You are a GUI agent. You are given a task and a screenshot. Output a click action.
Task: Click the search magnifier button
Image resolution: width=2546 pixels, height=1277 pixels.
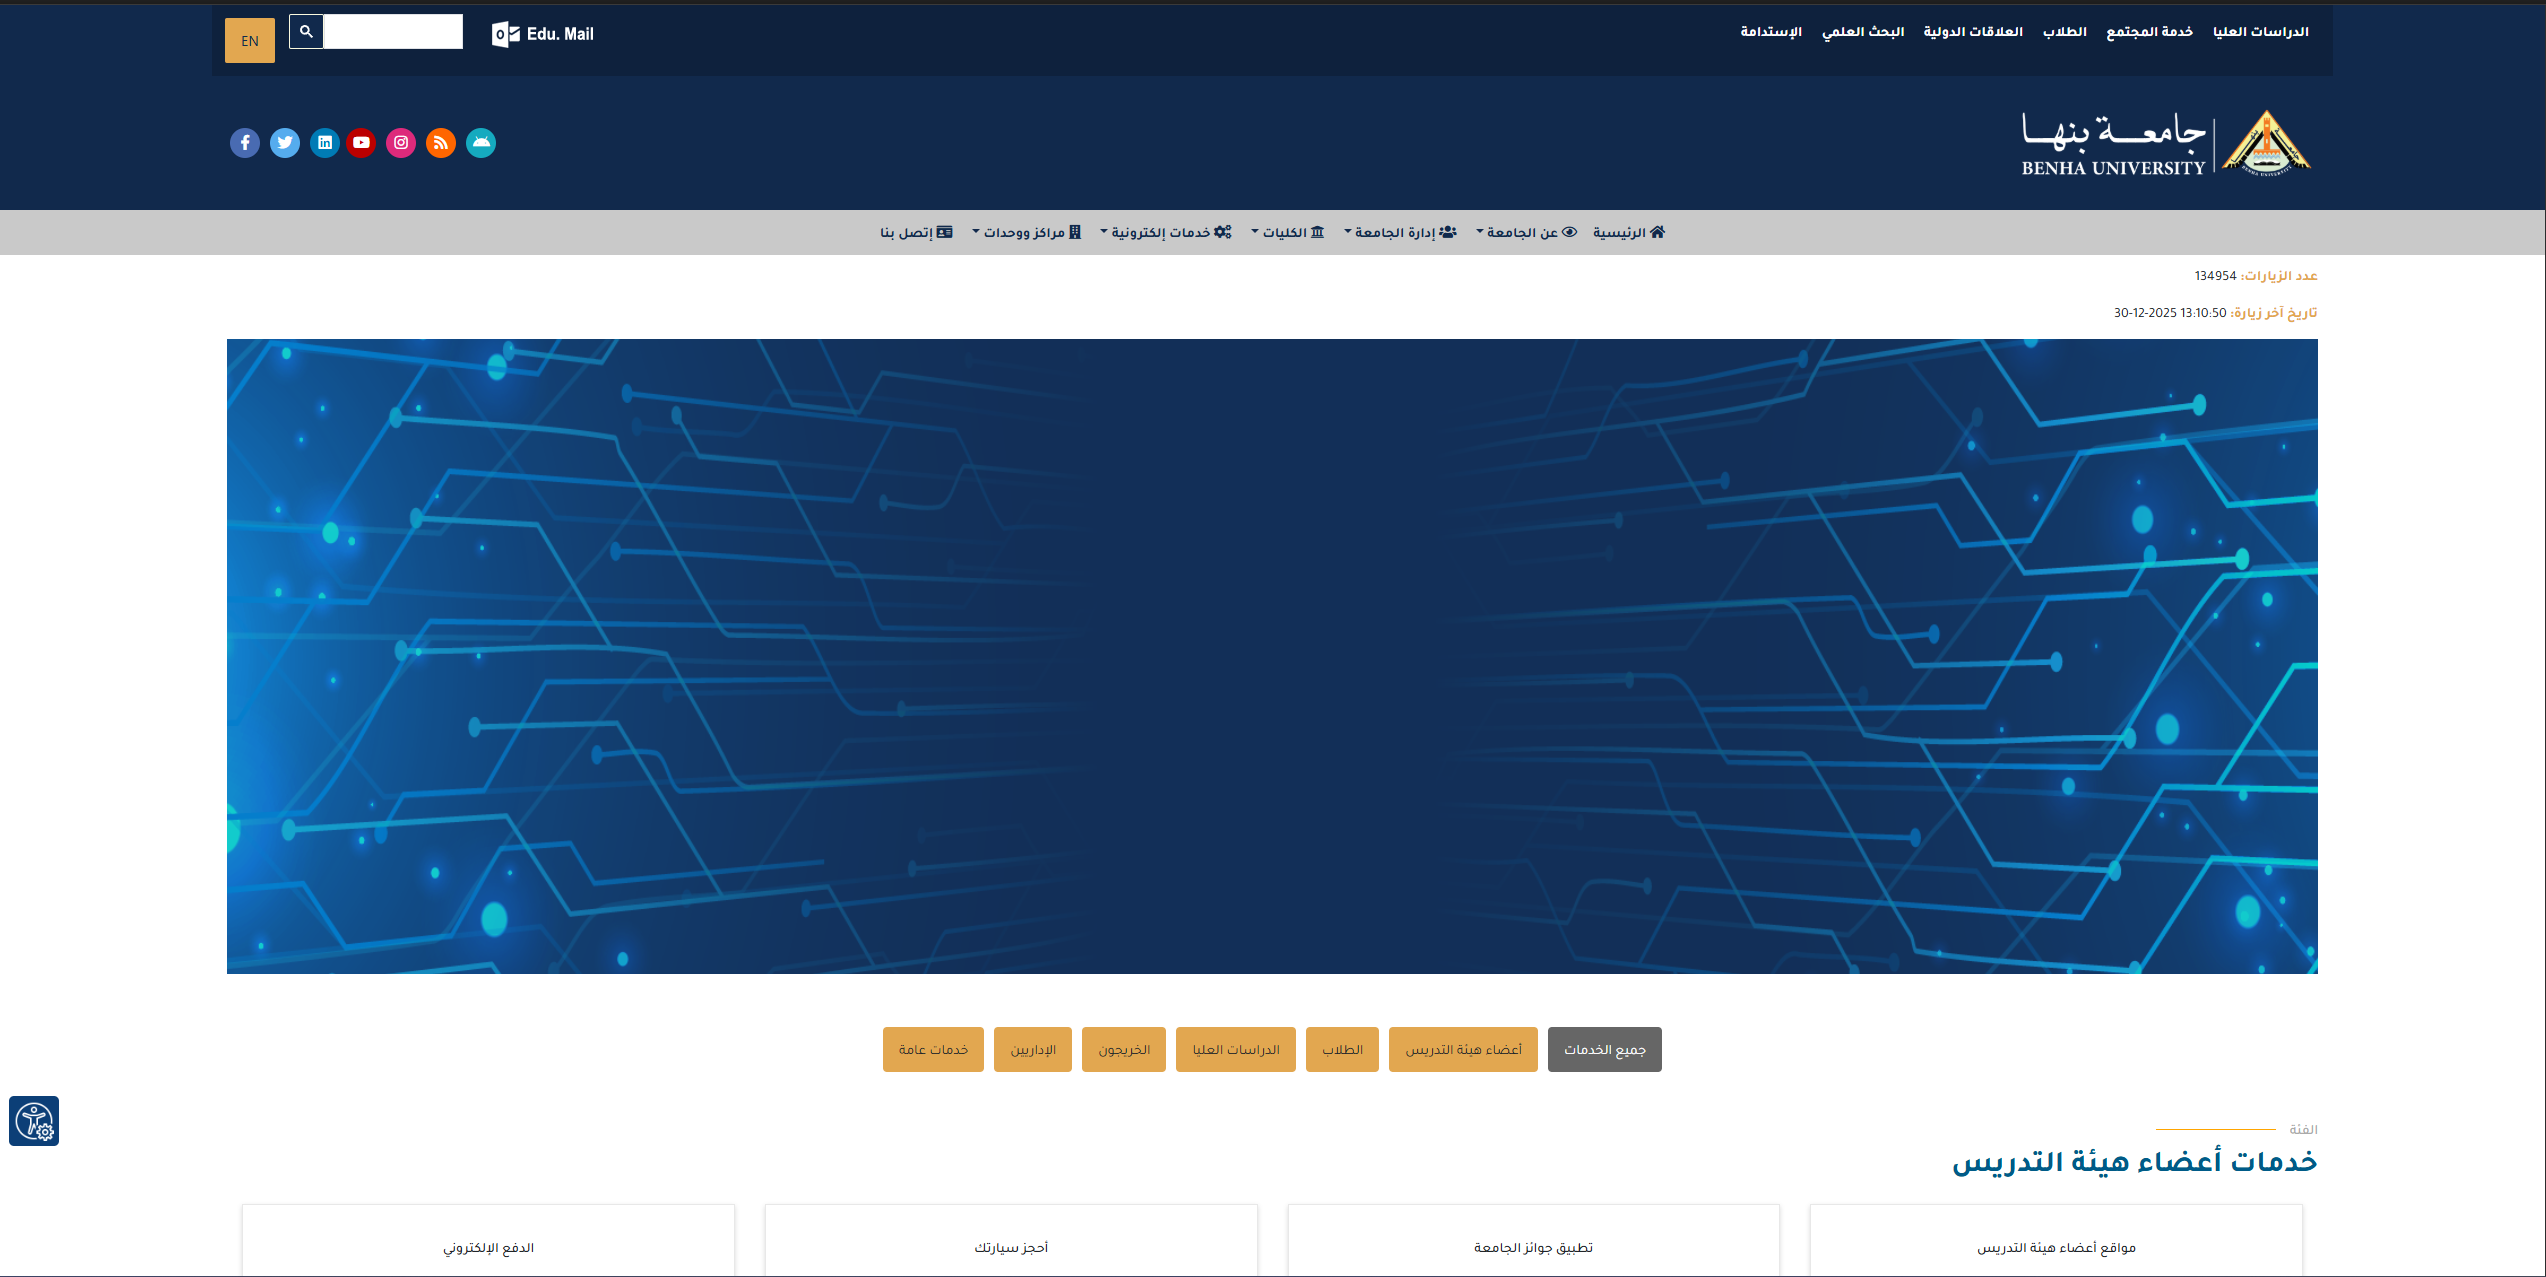(306, 32)
